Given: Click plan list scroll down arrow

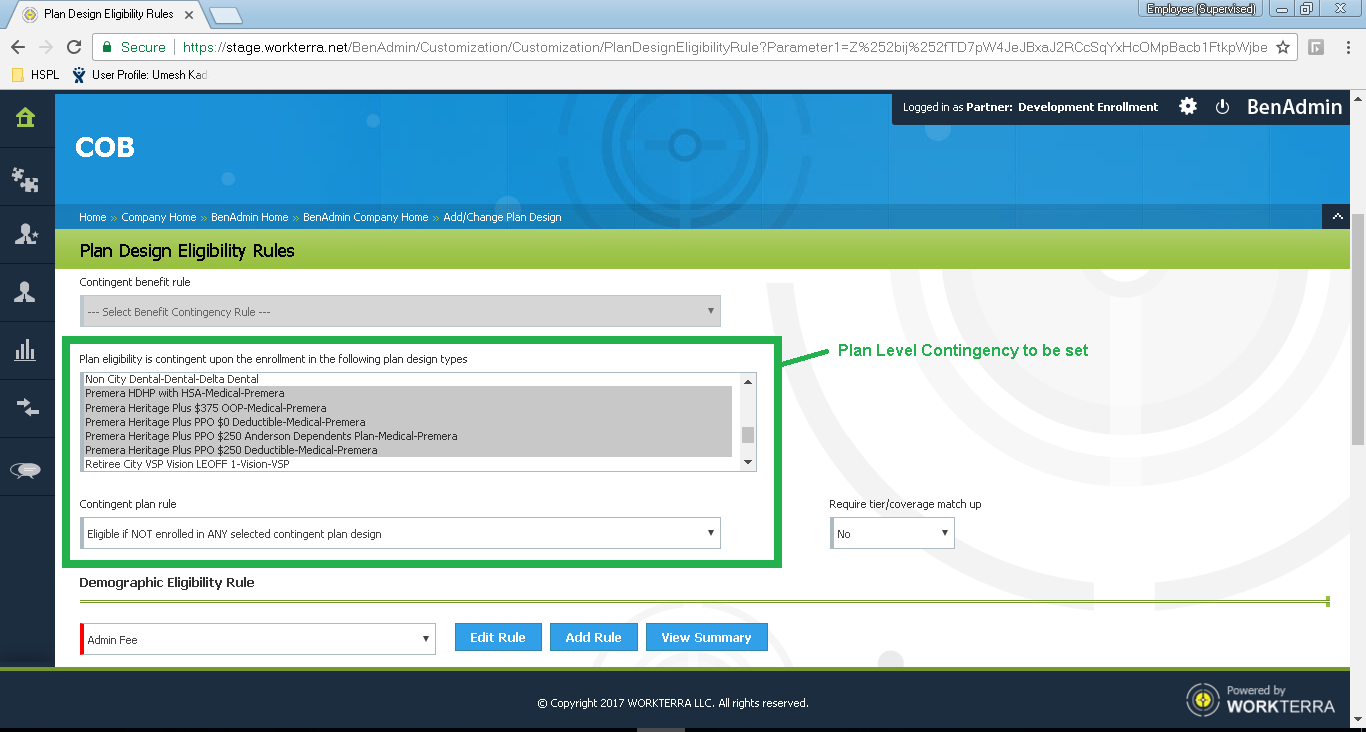Looking at the screenshot, I should click(x=747, y=462).
